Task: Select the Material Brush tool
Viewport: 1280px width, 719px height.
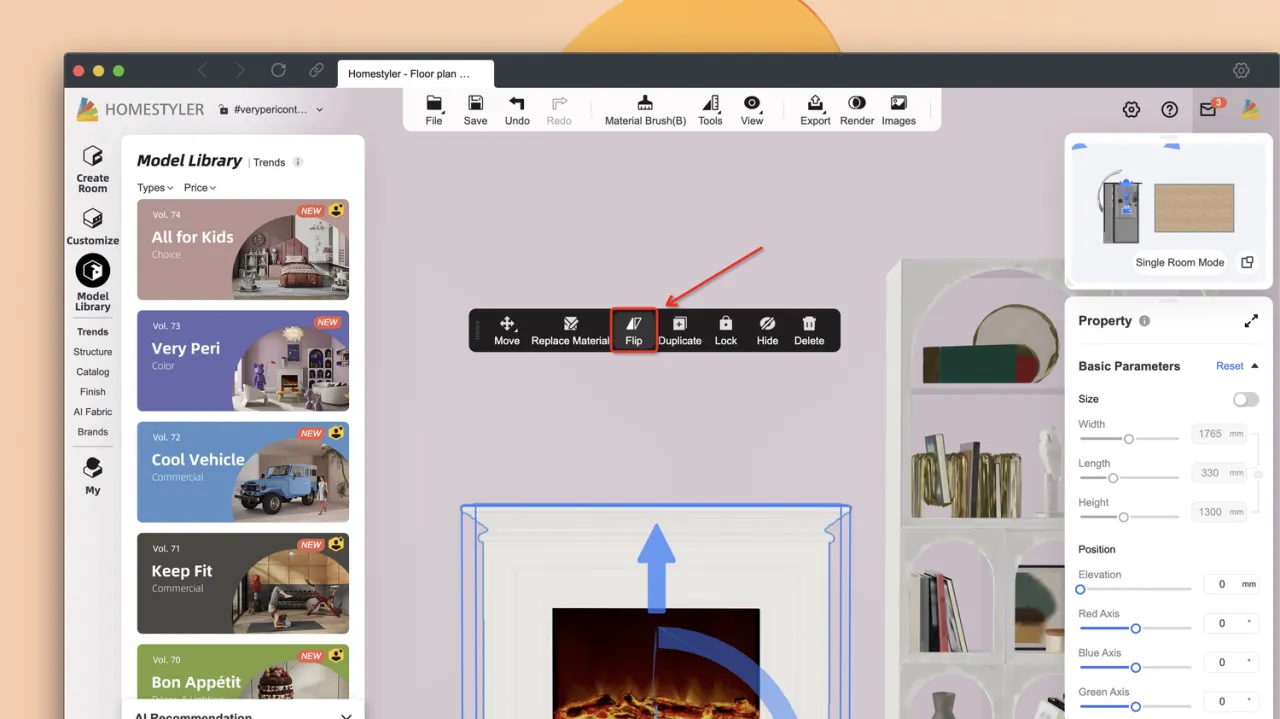Action: 645,110
